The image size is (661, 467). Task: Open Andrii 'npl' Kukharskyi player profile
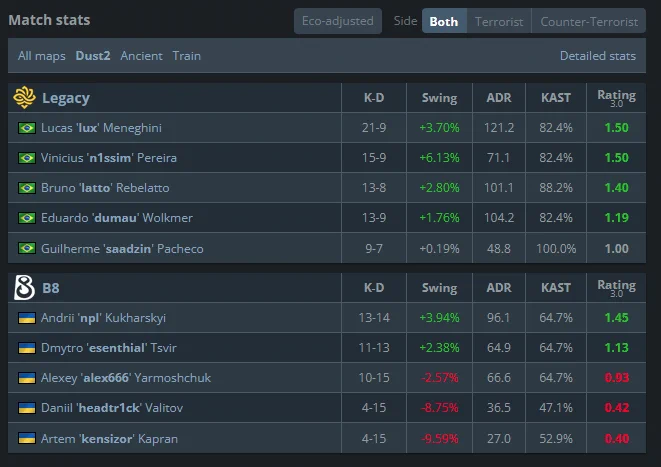(x=103, y=318)
